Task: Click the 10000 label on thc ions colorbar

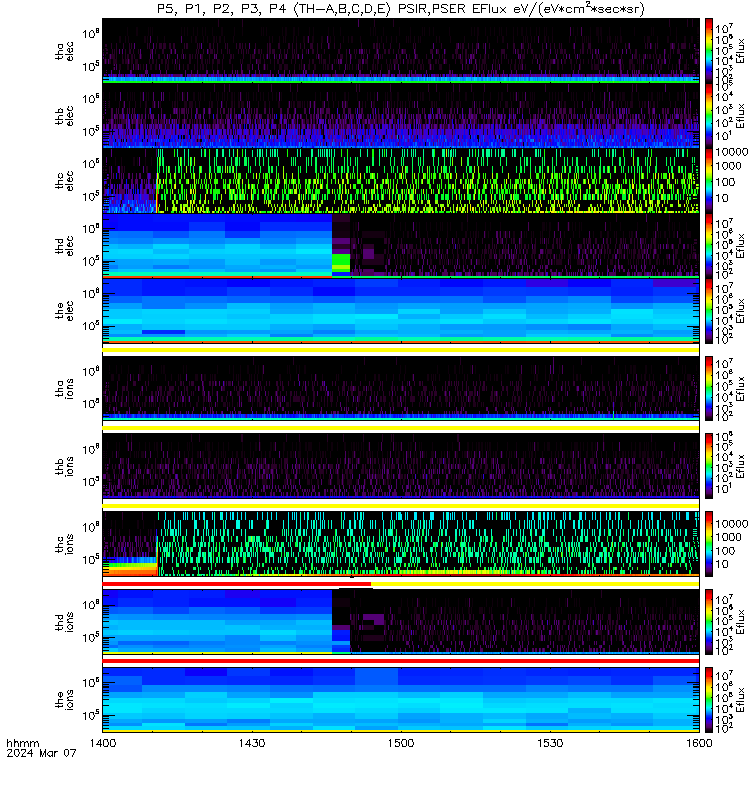Action: [732, 524]
